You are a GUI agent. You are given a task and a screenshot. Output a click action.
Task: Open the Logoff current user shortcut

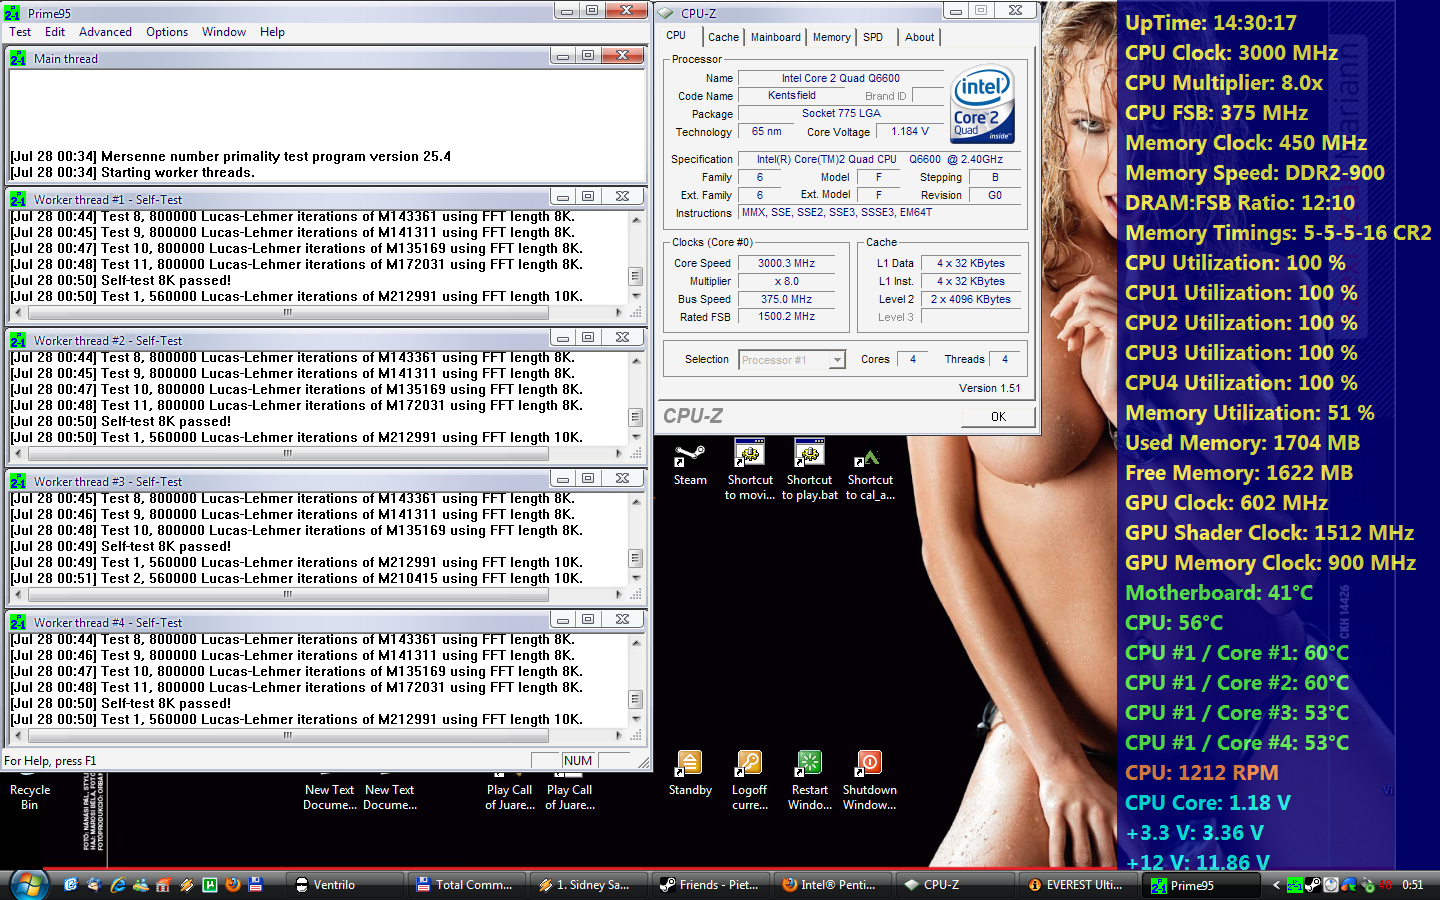[749, 765]
